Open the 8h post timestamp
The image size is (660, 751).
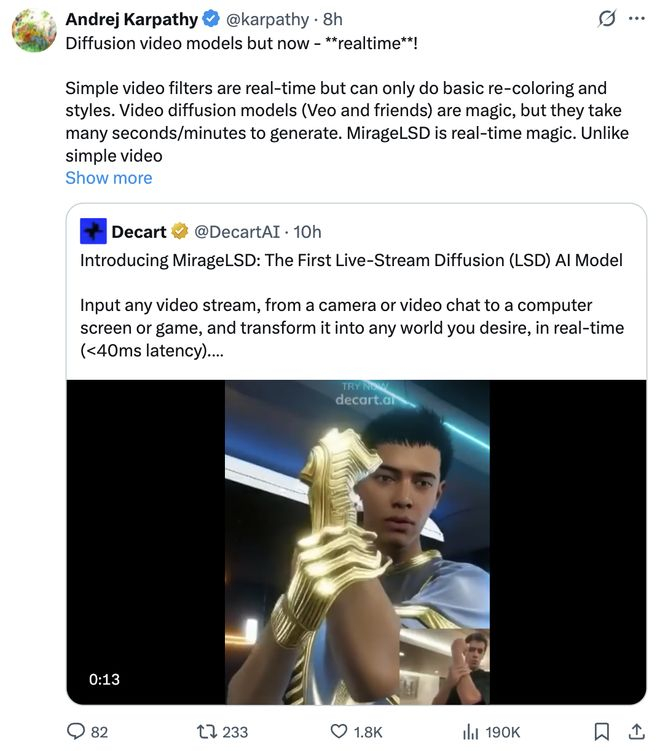332,19
